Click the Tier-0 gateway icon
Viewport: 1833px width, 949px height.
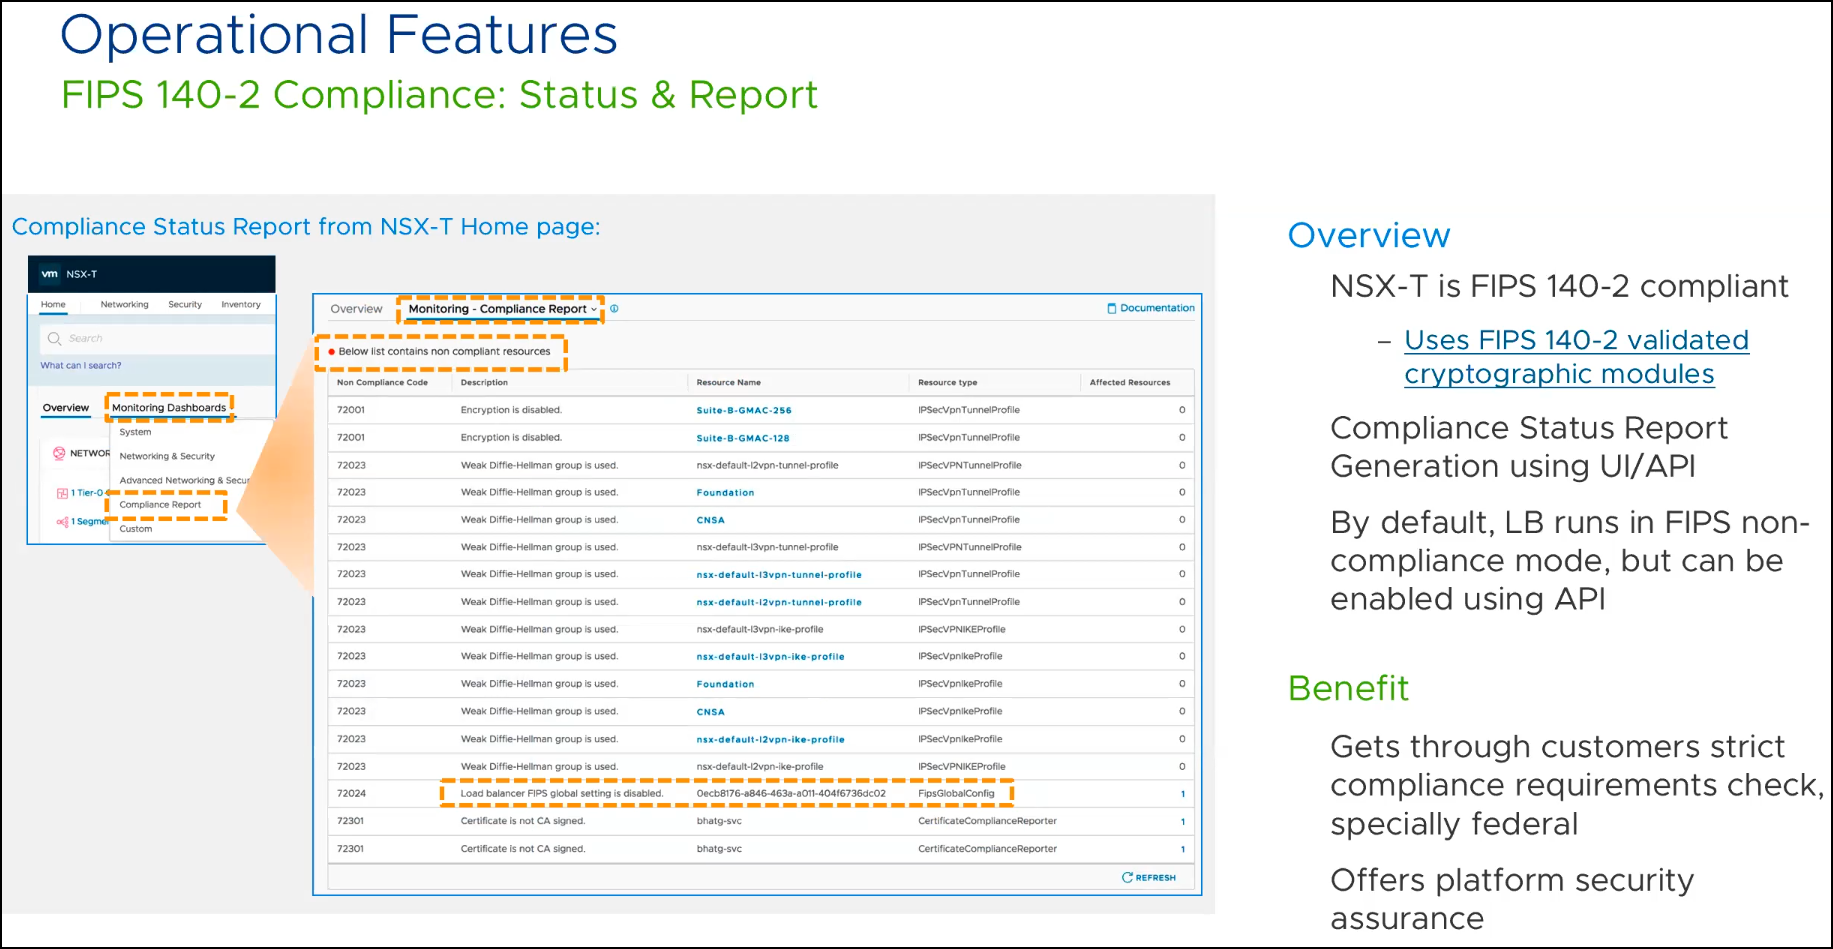point(62,493)
